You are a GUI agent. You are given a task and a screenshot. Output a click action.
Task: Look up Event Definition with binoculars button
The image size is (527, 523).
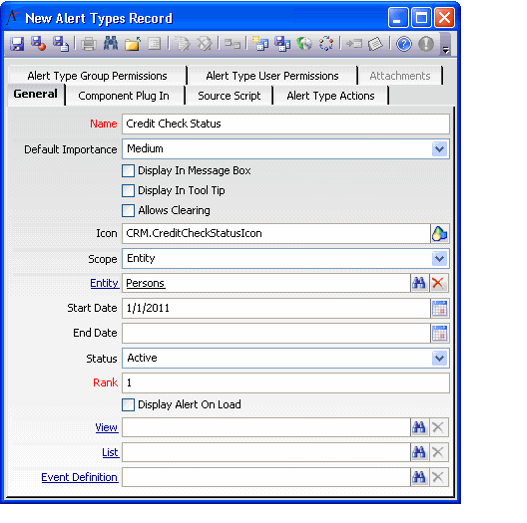pos(419,477)
